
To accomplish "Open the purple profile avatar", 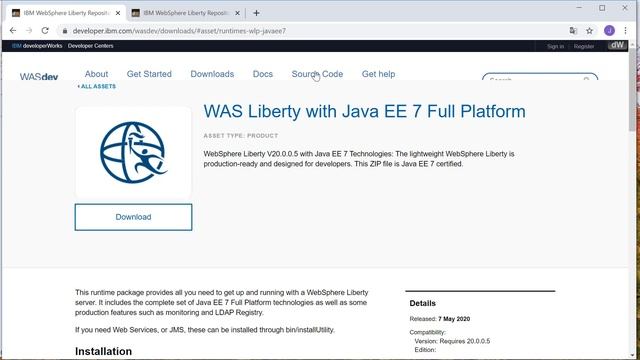I will (609, 31).
